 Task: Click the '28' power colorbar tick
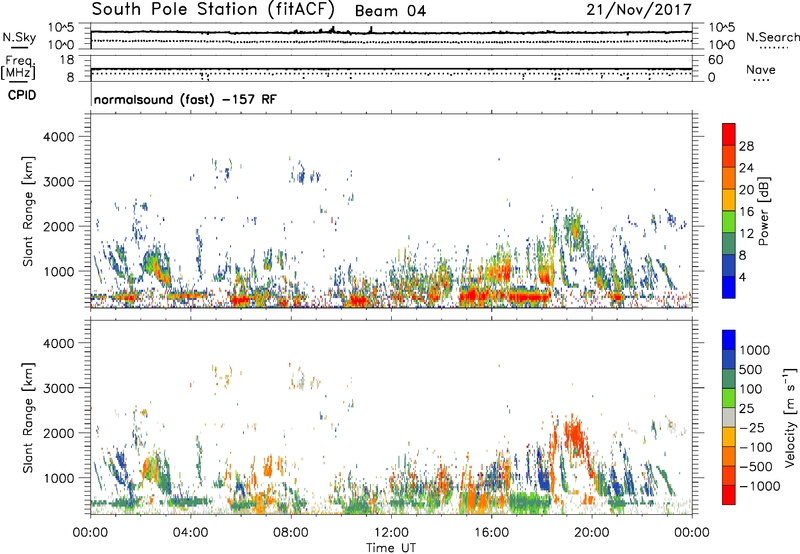[746, 146]
